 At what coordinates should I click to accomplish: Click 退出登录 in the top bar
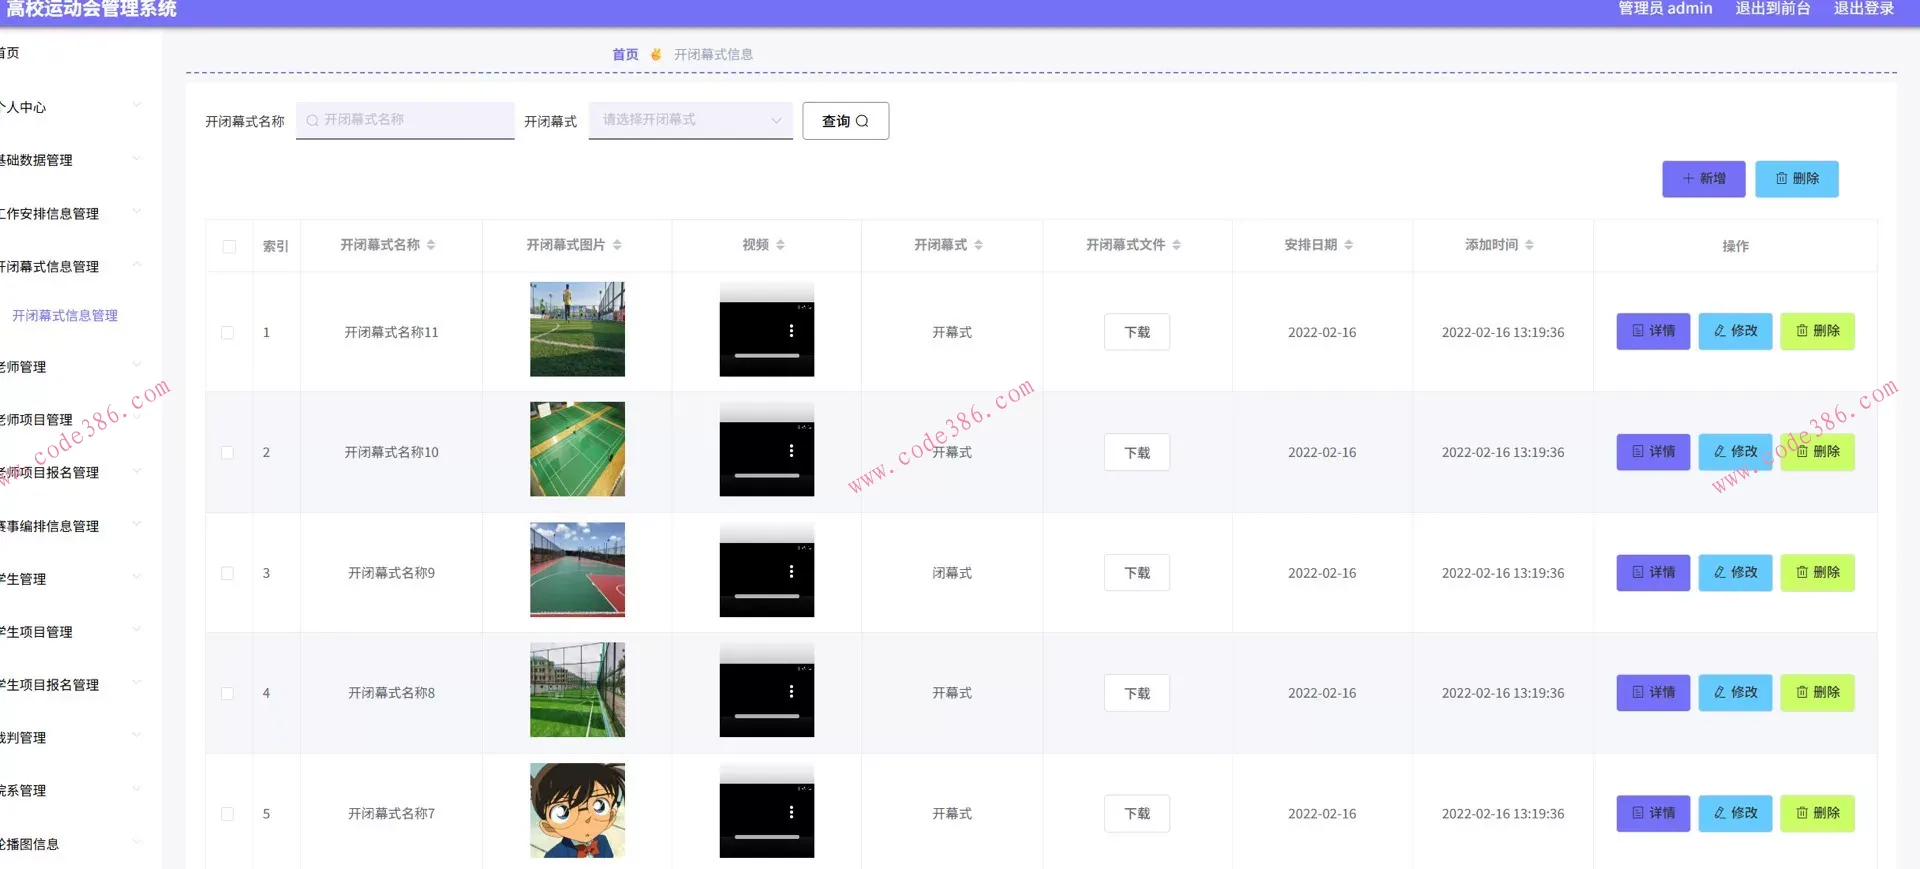pyautogui.click(x=1864, y=9)
